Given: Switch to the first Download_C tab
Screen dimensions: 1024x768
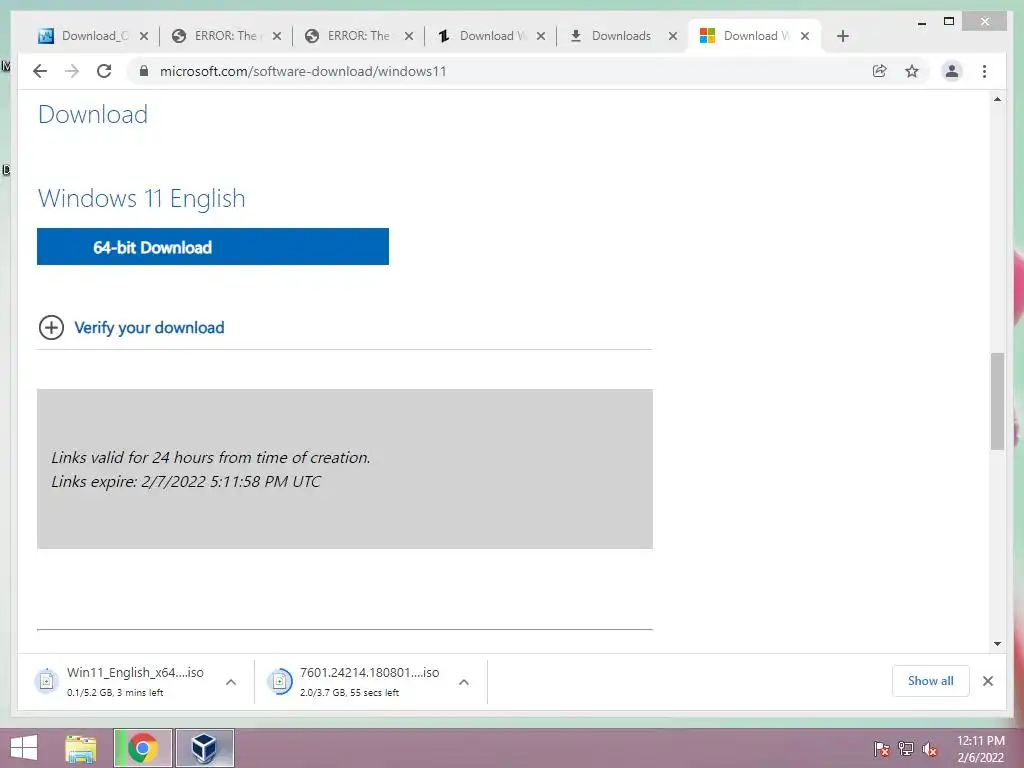Looking at the screenshot, I should pyautogui.click(x=93, y=36).
